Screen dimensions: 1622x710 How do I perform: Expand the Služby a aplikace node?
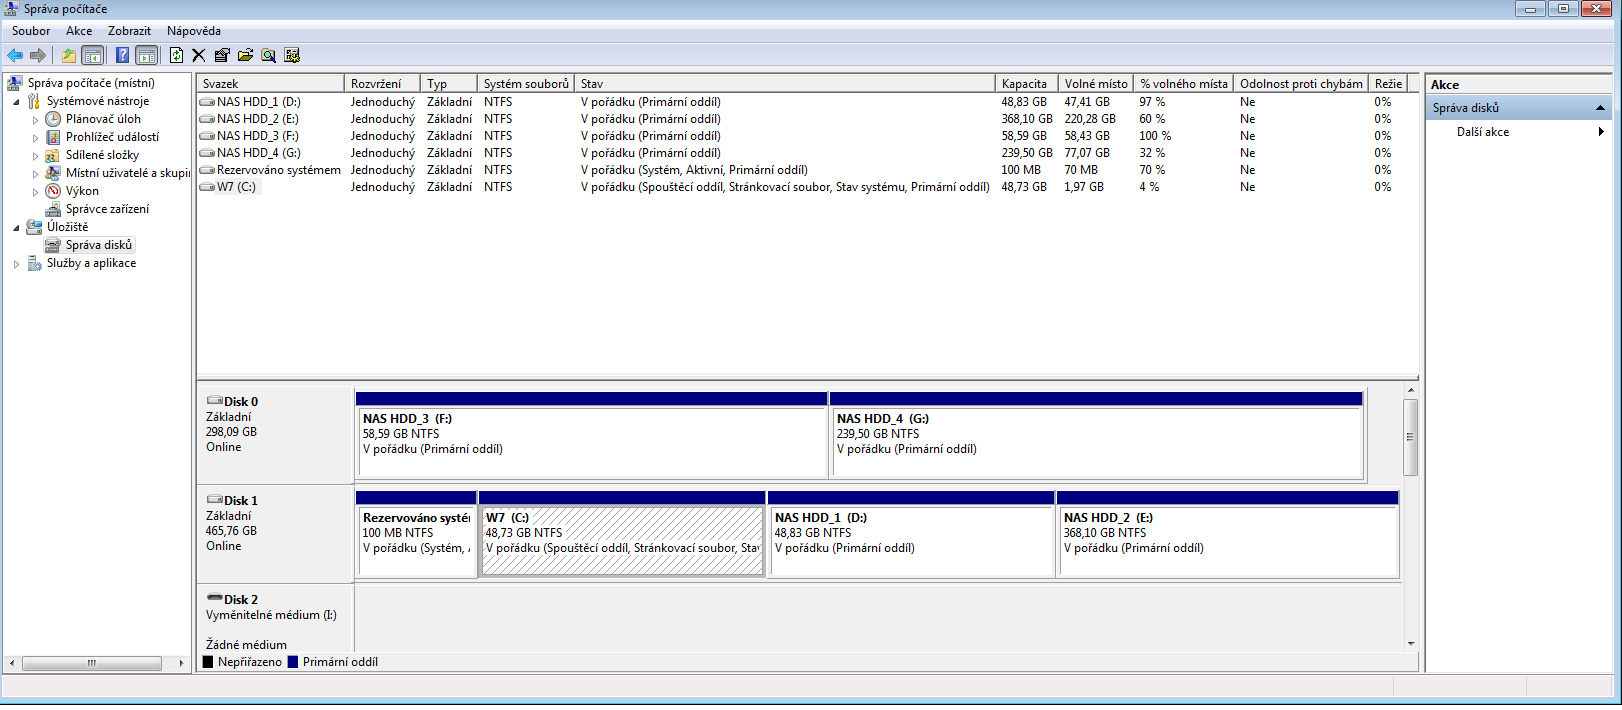click(x=16, y=264)
